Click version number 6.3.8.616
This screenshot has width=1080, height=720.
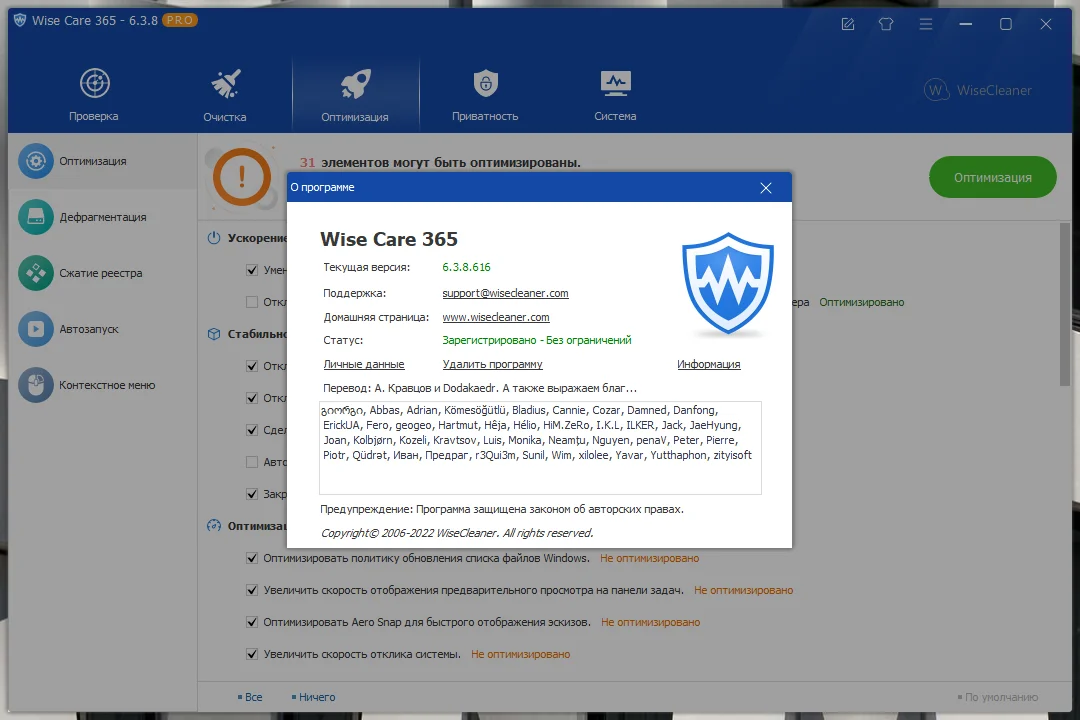pyautogui.click(x=466, y=267)
